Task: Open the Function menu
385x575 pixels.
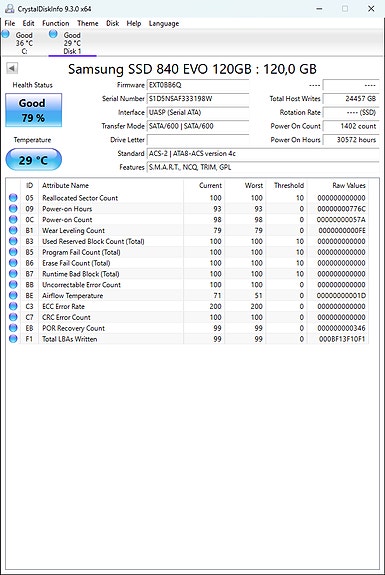Action: point(55,23)
